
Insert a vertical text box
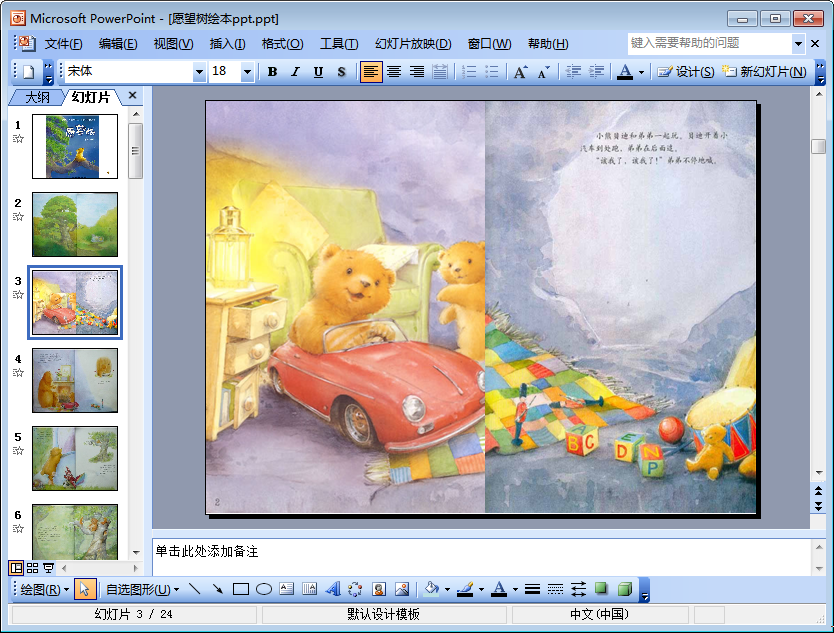pos(310,589)
